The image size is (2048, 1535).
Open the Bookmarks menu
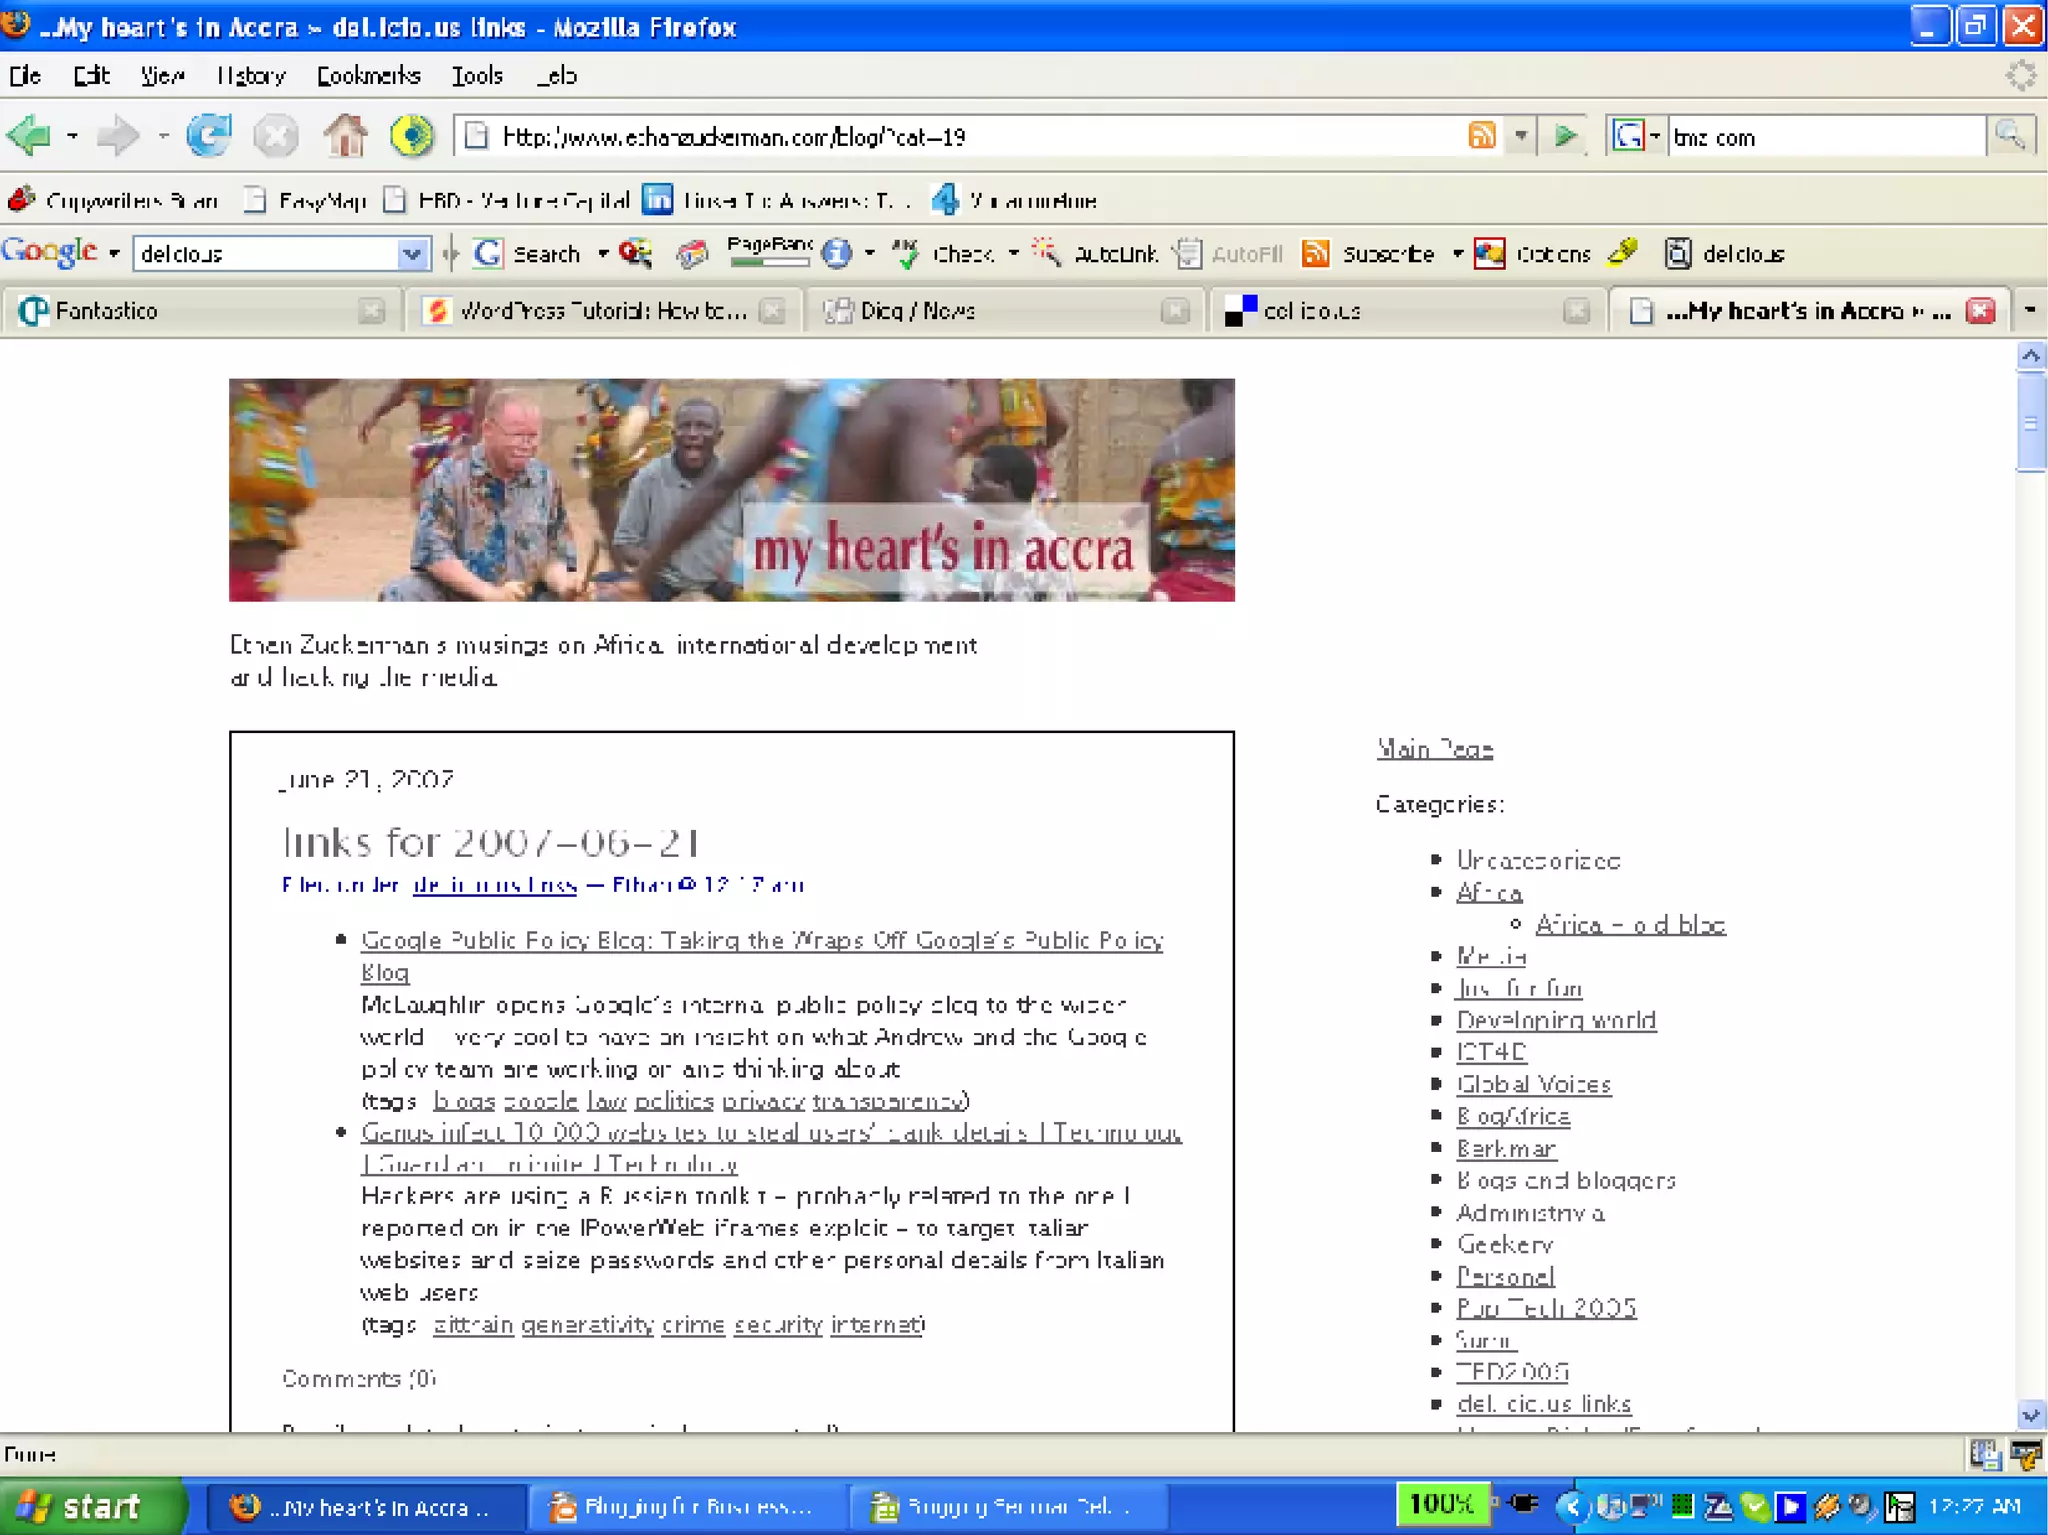tap(368, 76)
